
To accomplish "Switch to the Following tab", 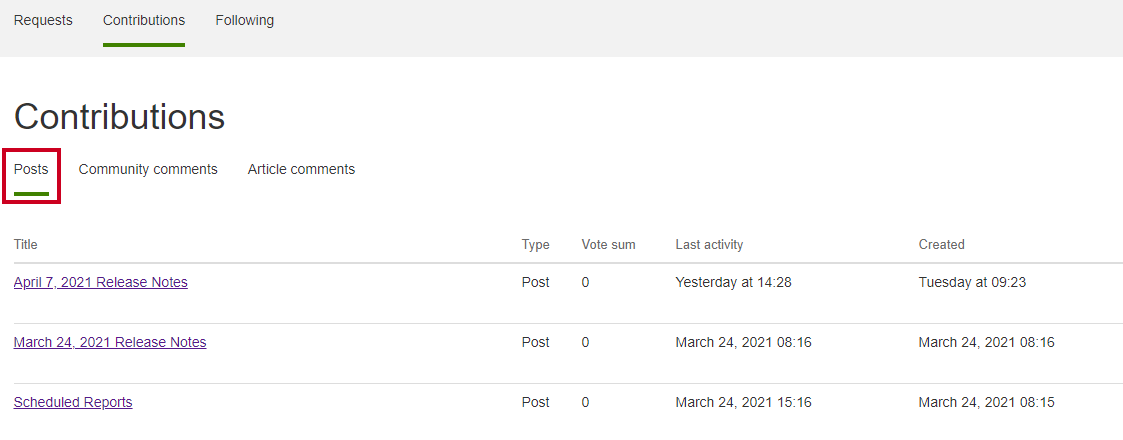I will pyautogui.click(x=244, y=20).
